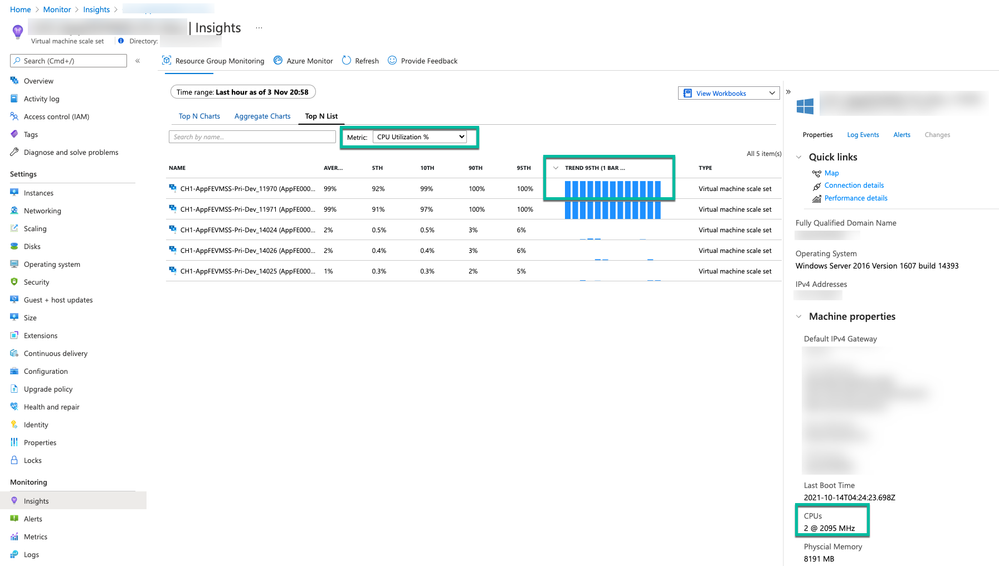Screen dimensions: 999x566
Task: Open Logs under Monitoring
Action: point(31,555)
